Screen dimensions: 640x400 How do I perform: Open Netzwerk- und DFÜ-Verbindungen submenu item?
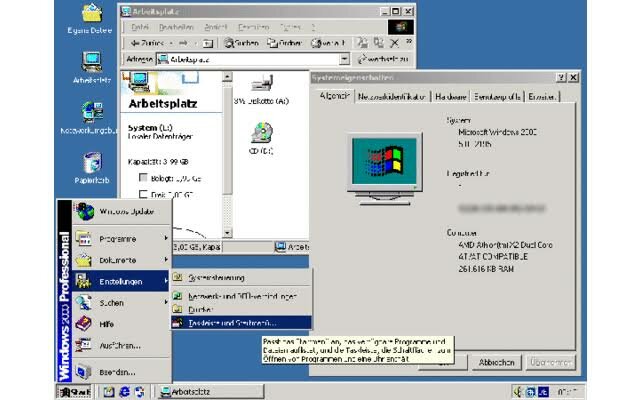pos(242,296)
